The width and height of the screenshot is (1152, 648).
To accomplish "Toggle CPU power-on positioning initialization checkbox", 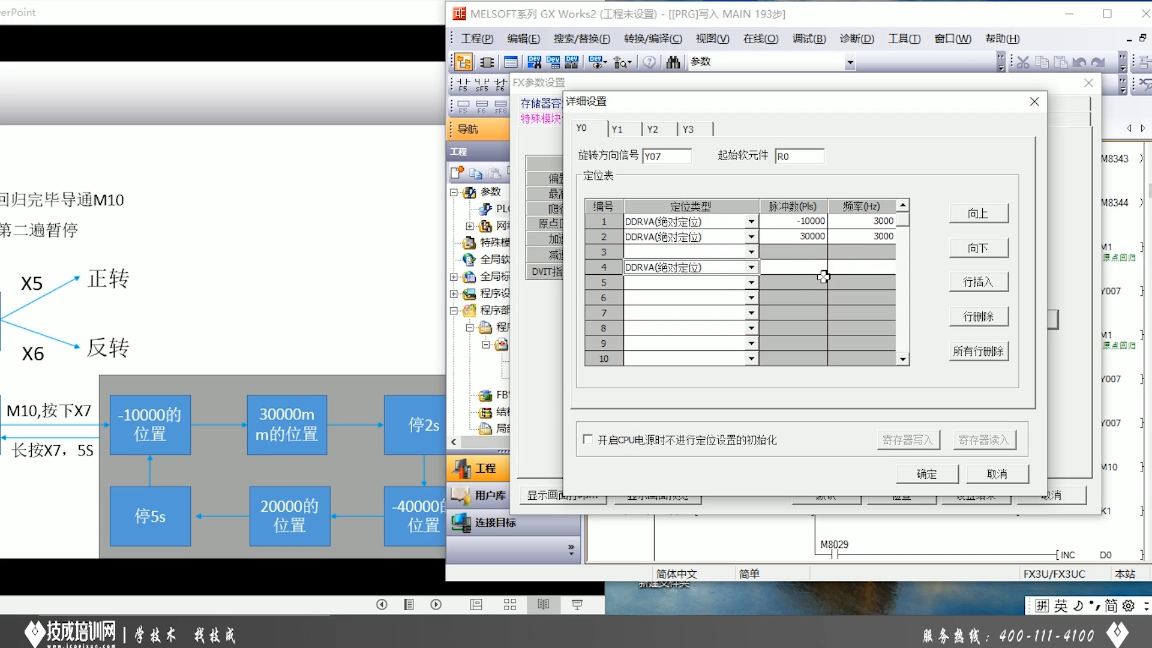I will 588,439.
